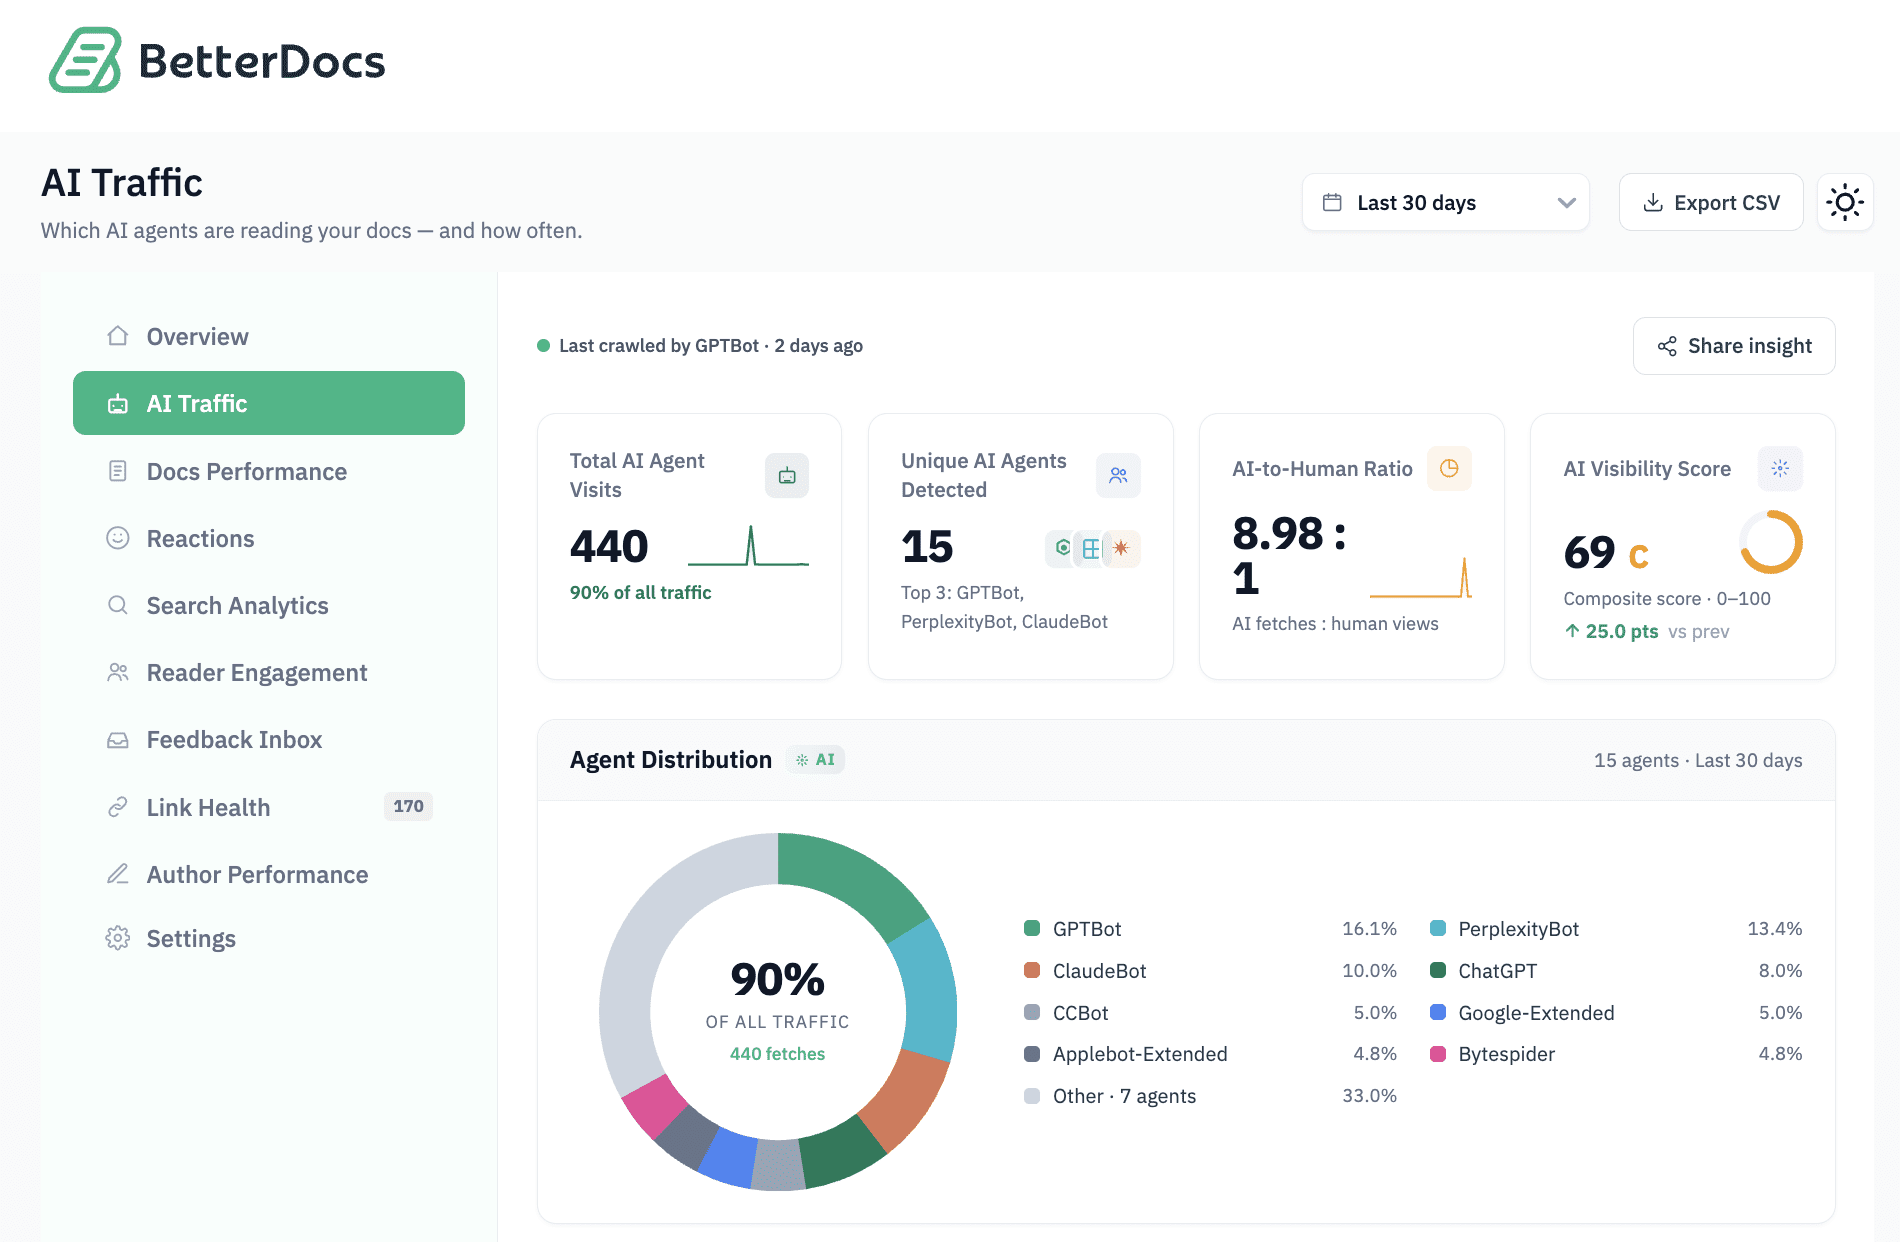This screenshot has height=1242, width=1900.
Task: Click the 16.1% value for GPTBot
Action: tap(1369, 929)
